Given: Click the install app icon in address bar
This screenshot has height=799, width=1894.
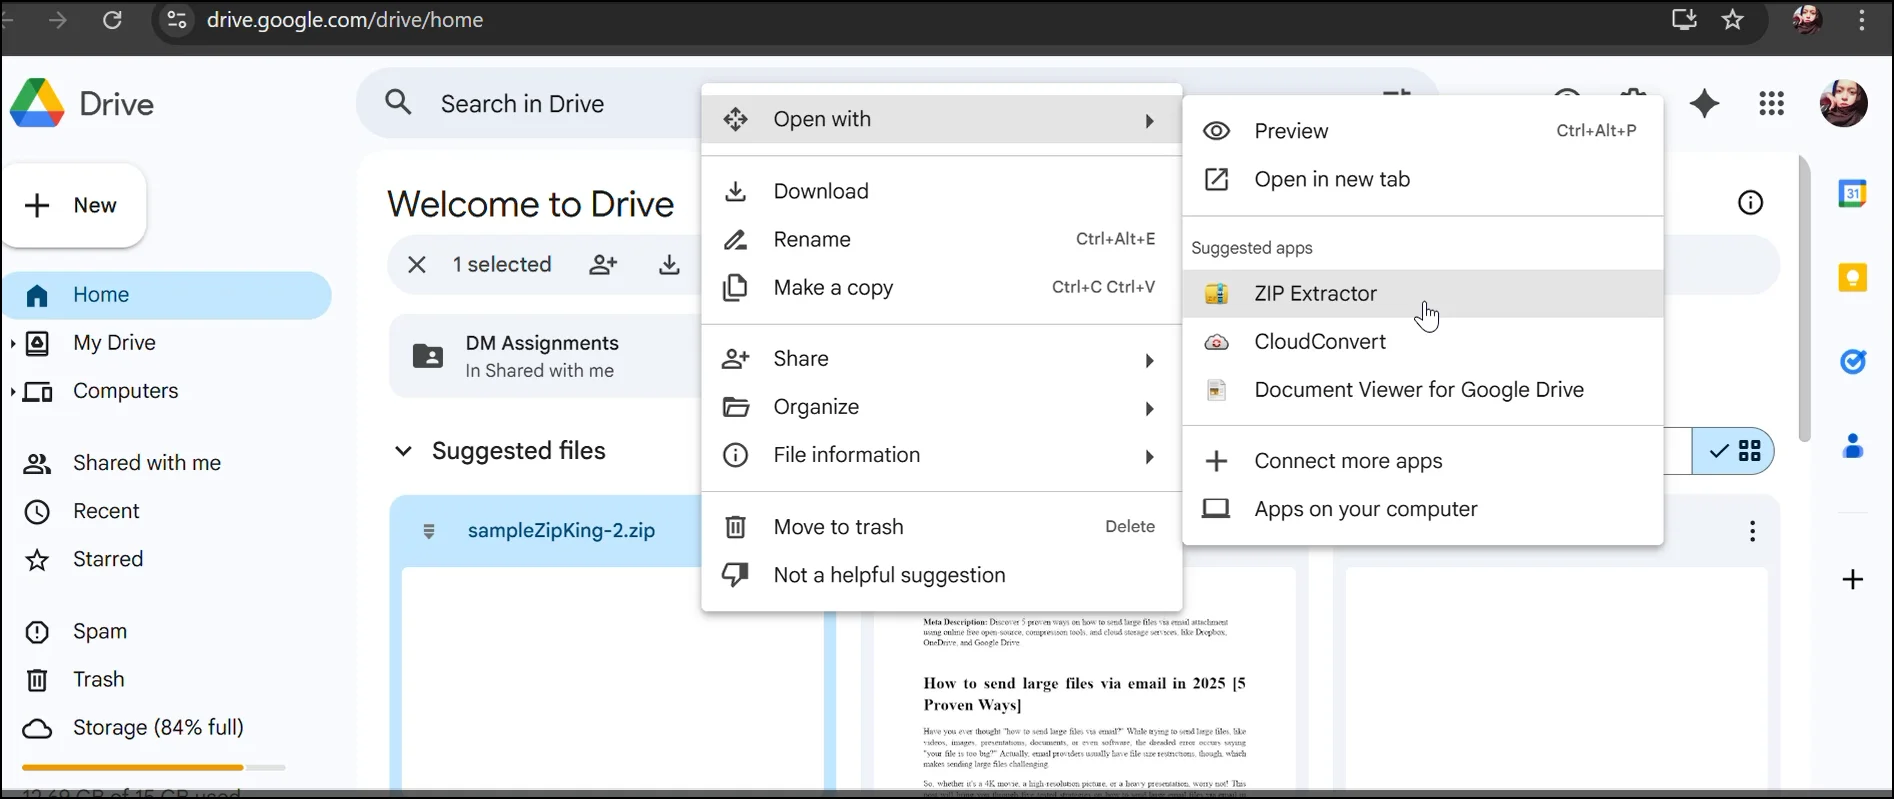Looking at the screenshot, I should click(1685, 20).
